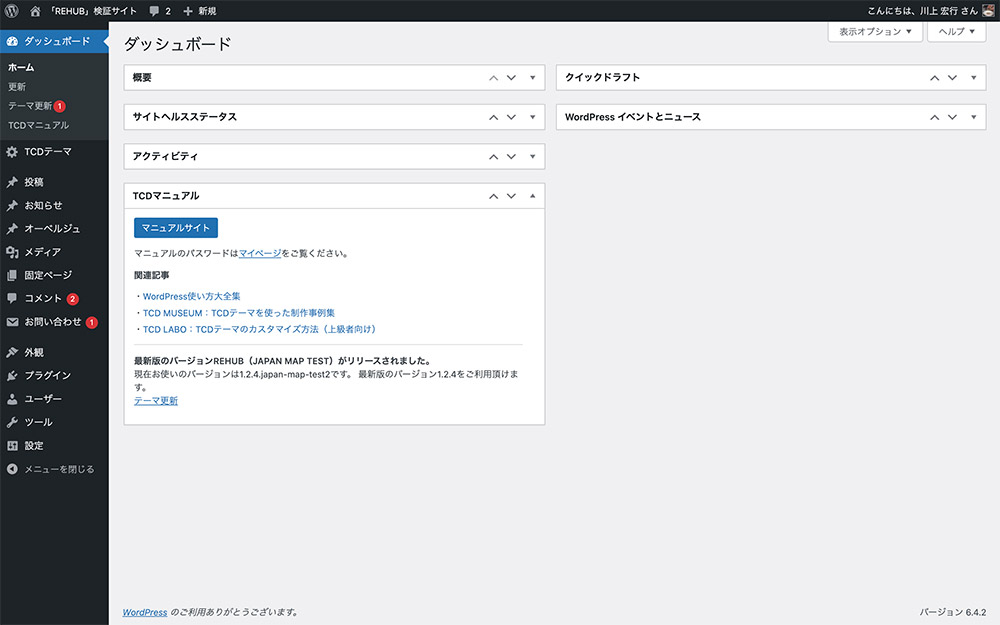Select ホーム in the sidebar submenu

[21, 67]
